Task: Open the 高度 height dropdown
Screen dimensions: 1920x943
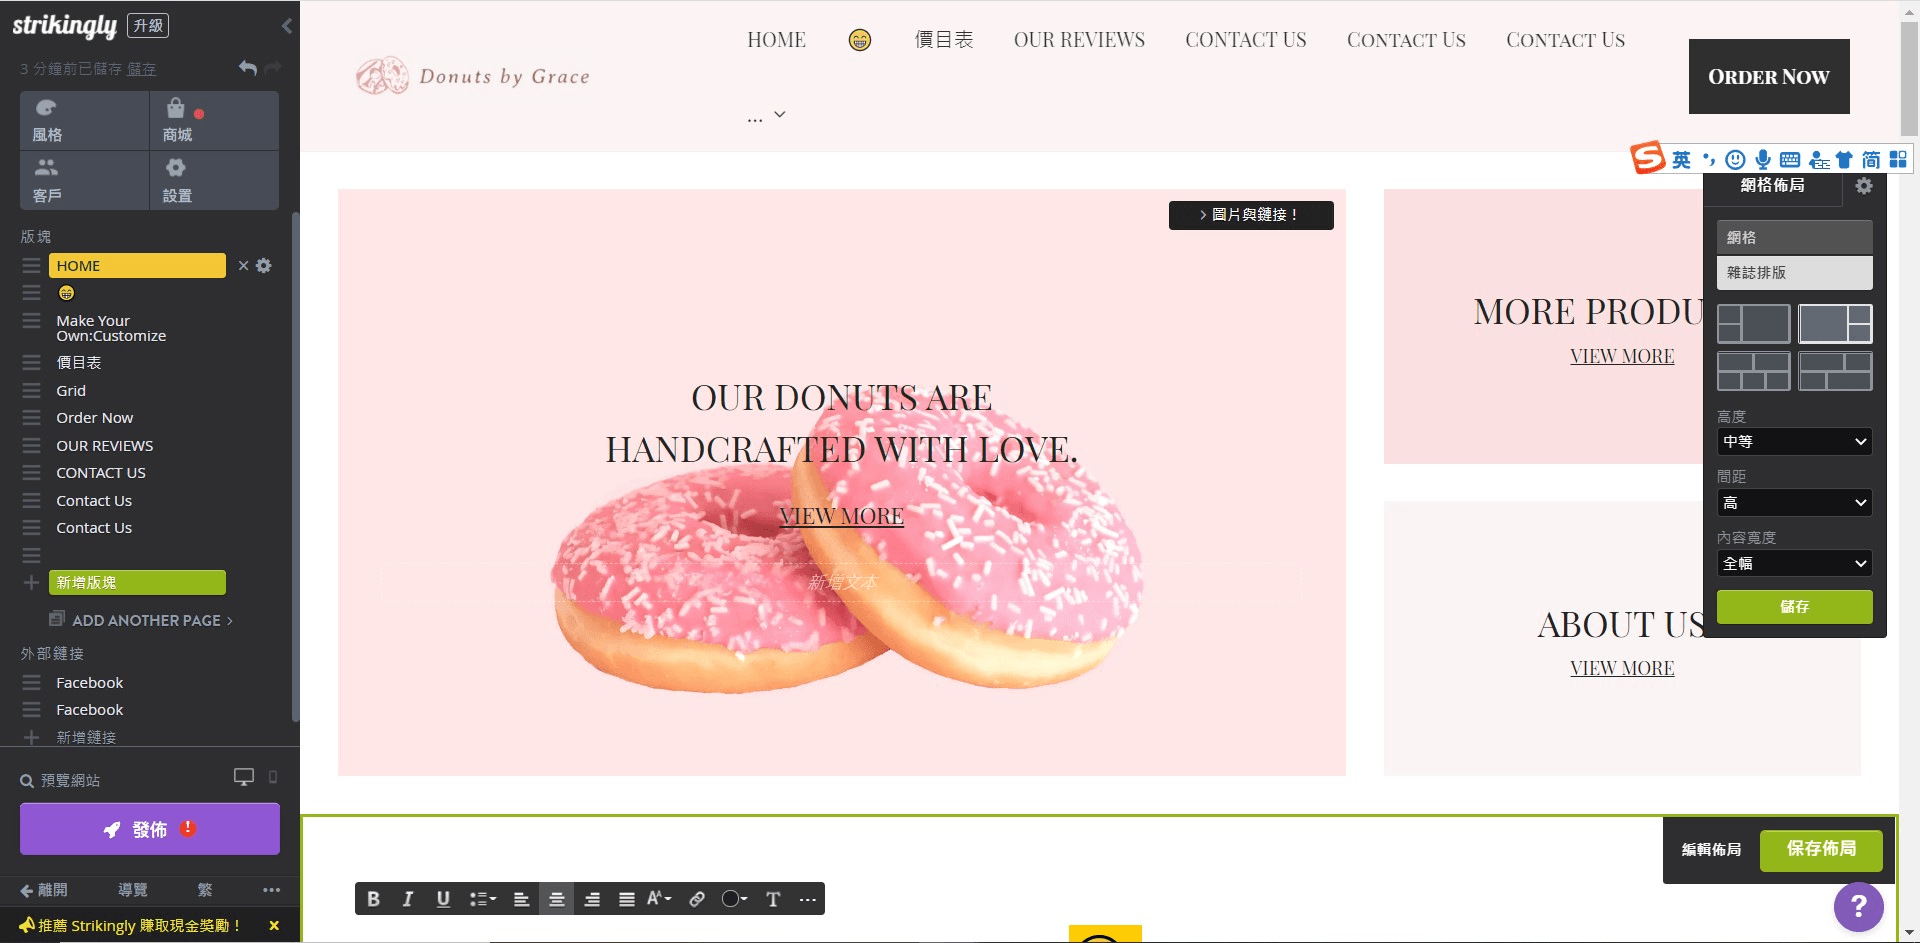Action: tap(1794, 442)
